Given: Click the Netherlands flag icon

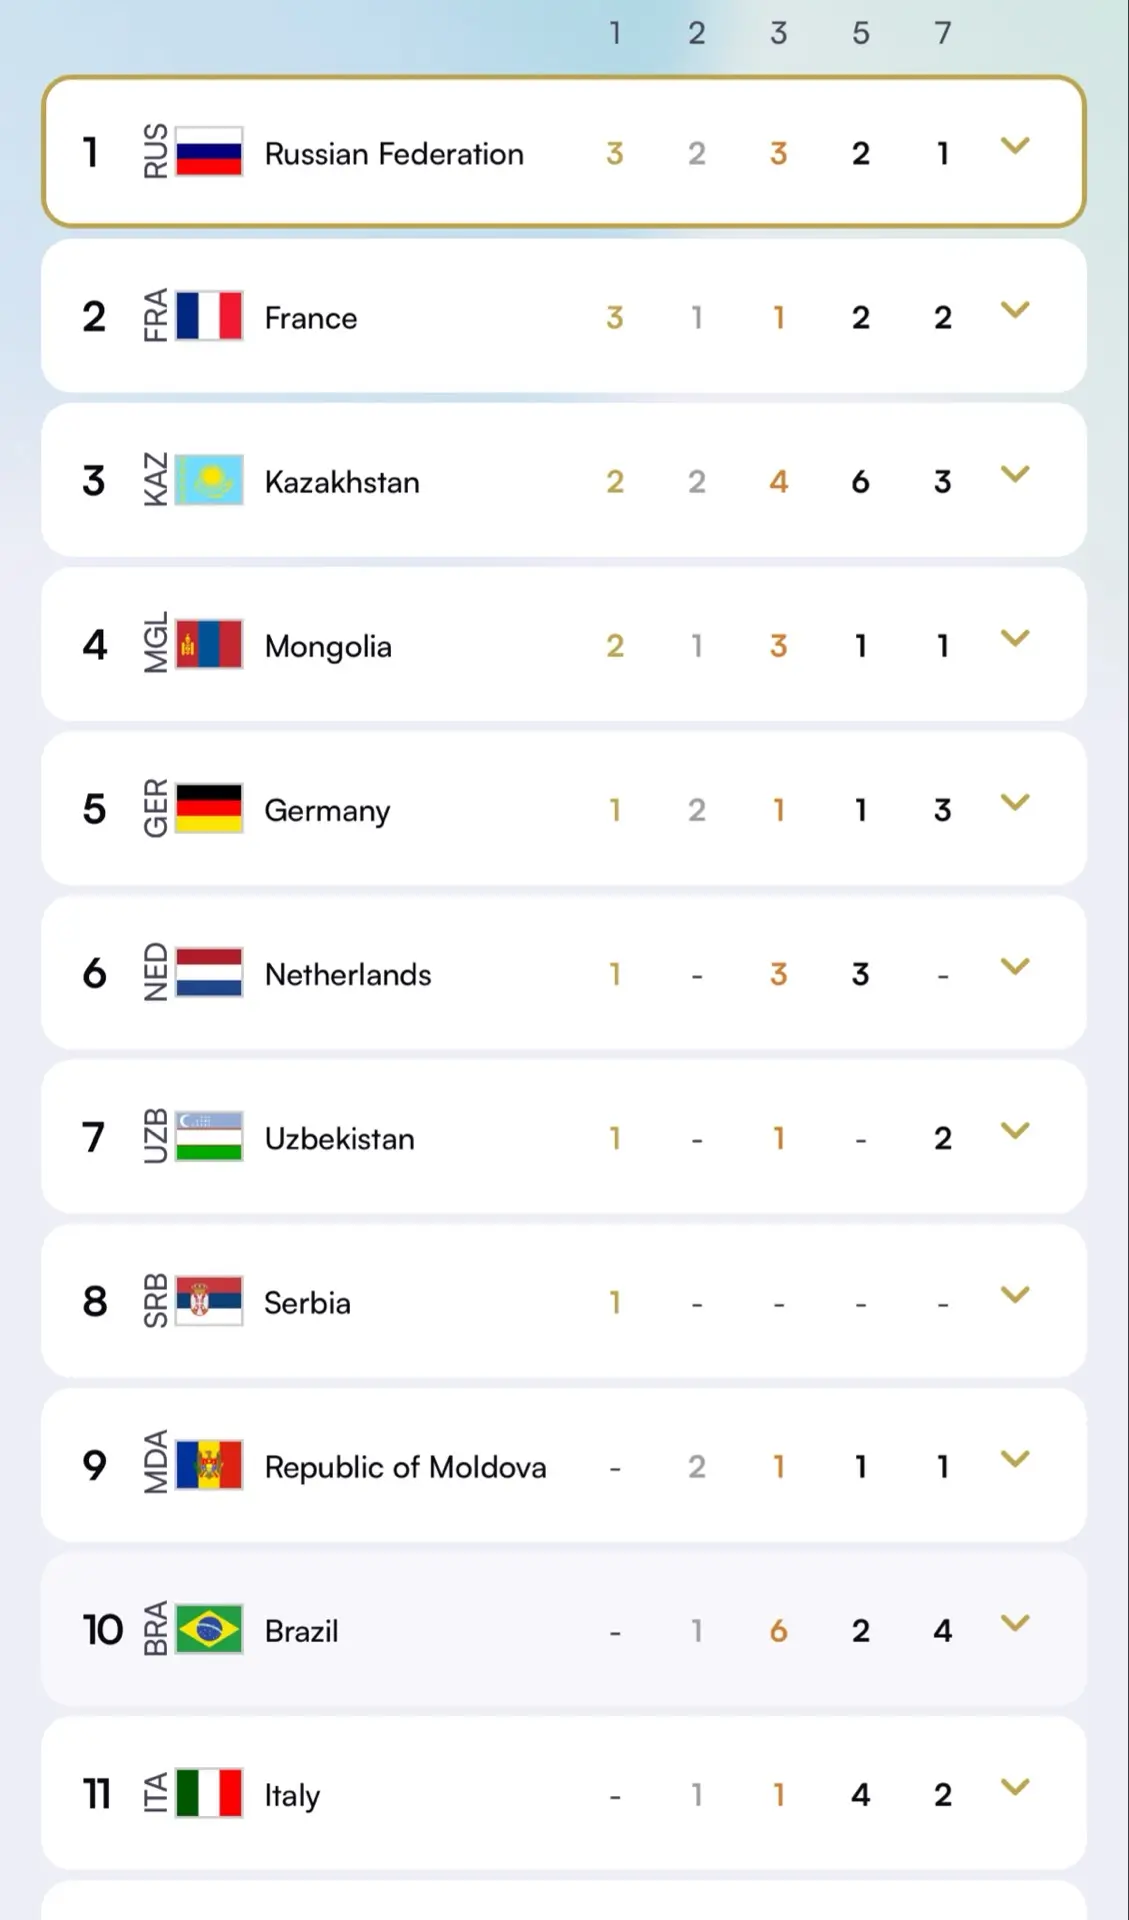Looking at the screenshot, I should (209, 972).
